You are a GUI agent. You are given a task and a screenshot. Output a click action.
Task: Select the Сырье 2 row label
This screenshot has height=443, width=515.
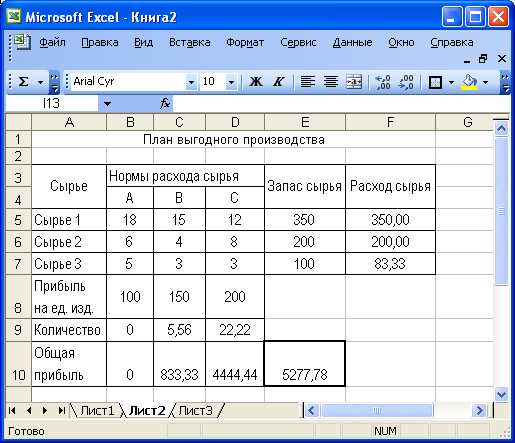pos(69,242)
